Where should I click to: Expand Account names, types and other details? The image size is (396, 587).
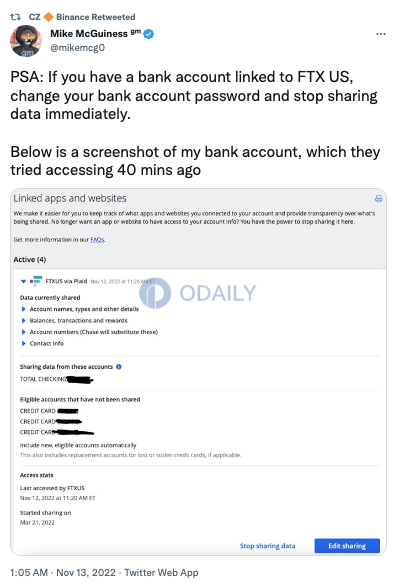click(x=23, y=309)
